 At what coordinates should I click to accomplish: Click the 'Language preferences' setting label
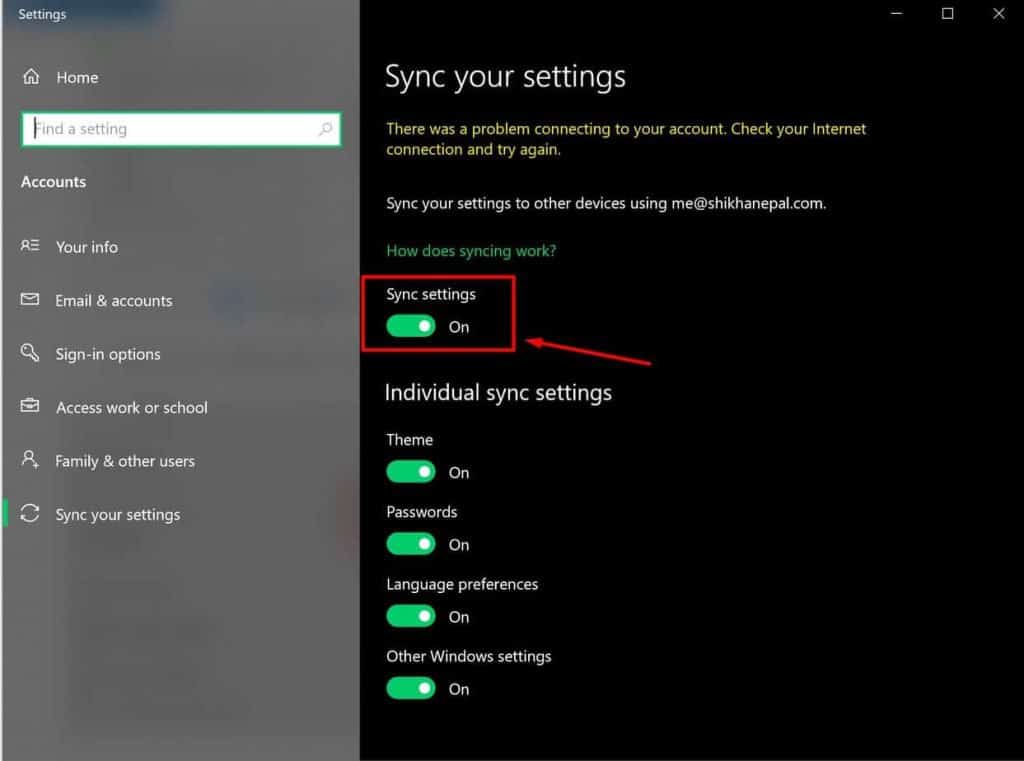click(x=462, y=584)
